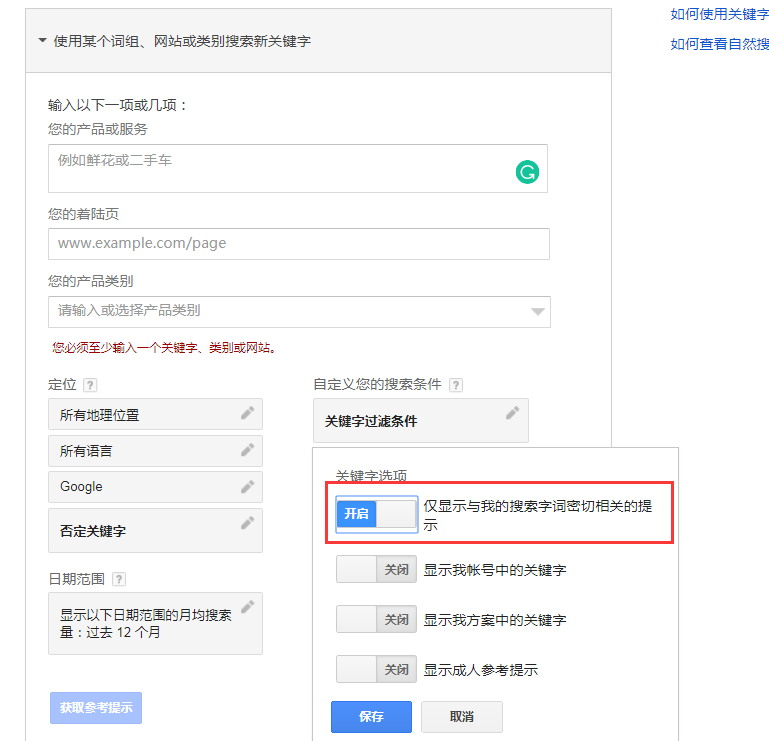This screenshot has height=741, width=769.
Task: Open the 产品类别 dropdown arrow
Action: [x=538, y=311]
